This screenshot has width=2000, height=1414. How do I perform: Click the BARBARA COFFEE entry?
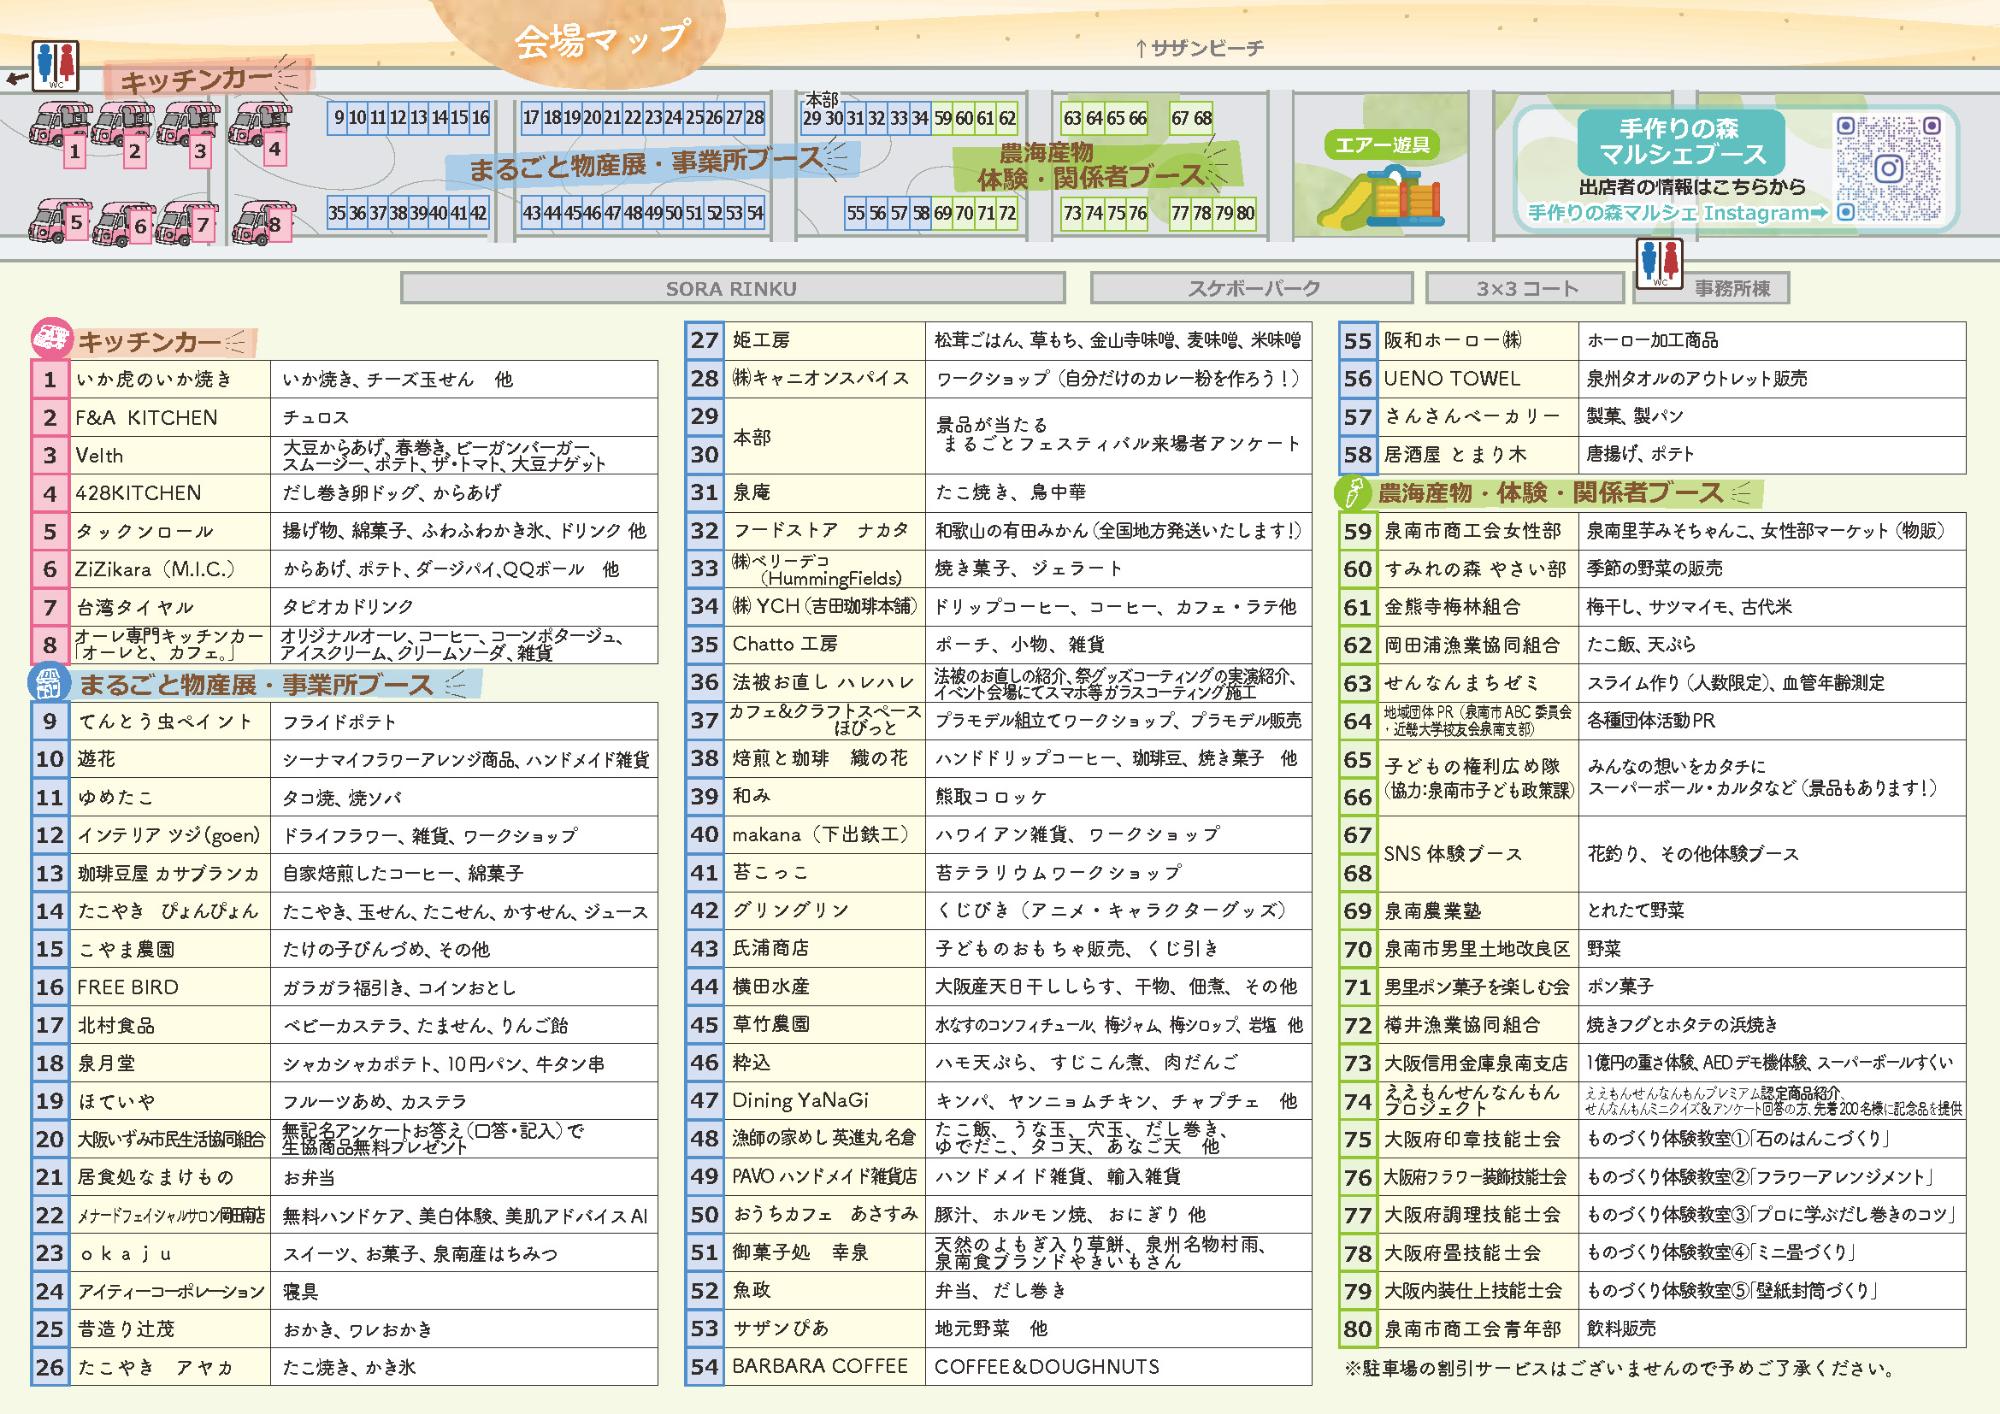[x=820, y=1366]
